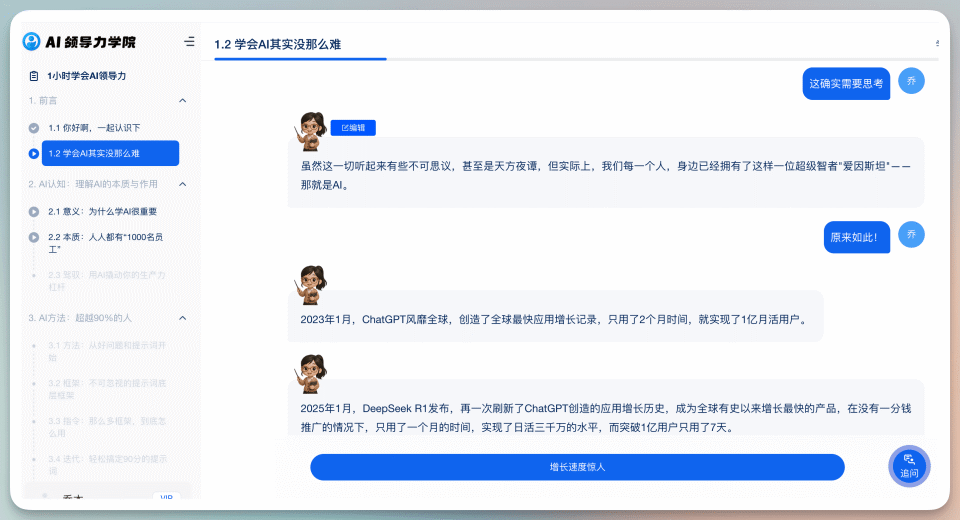Click the 3. AI方法：超越90%的人 heading text
The width and height of the screenshot is (960, 520).
pyautogui.click(x=80, y=318)
